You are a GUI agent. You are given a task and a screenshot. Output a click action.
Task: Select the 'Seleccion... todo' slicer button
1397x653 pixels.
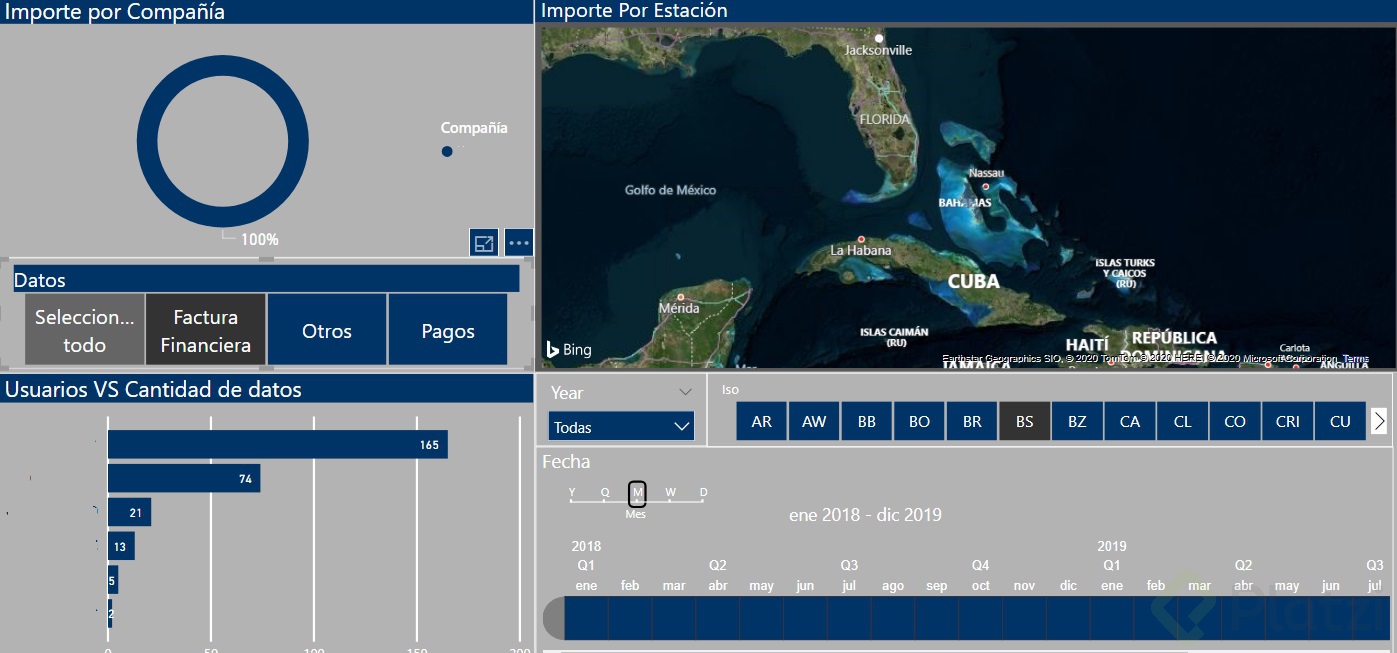click(85, 330)
